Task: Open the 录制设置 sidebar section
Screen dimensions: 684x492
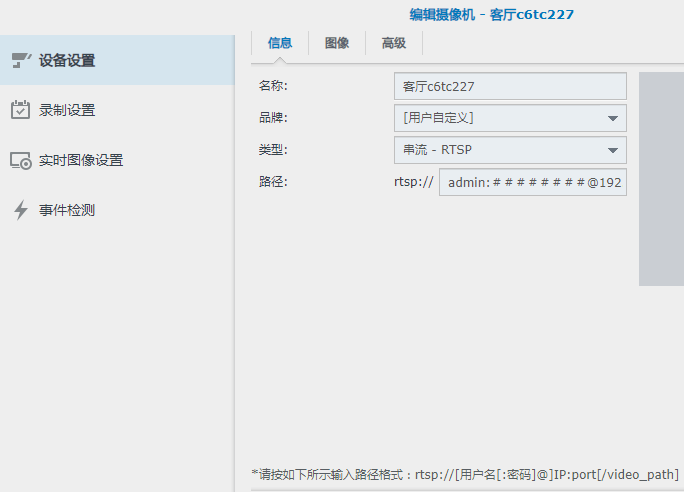Action: [117, 110]
